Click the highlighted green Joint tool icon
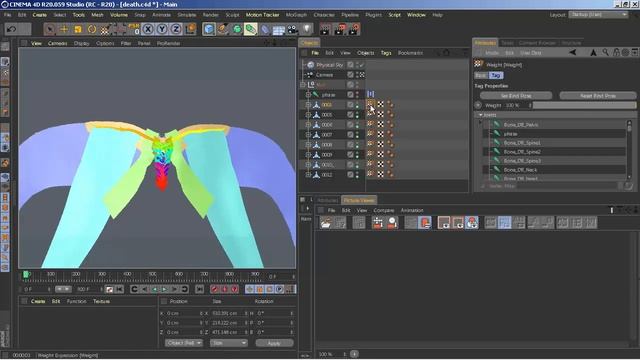The image size is (640, 360). [251, 29]
